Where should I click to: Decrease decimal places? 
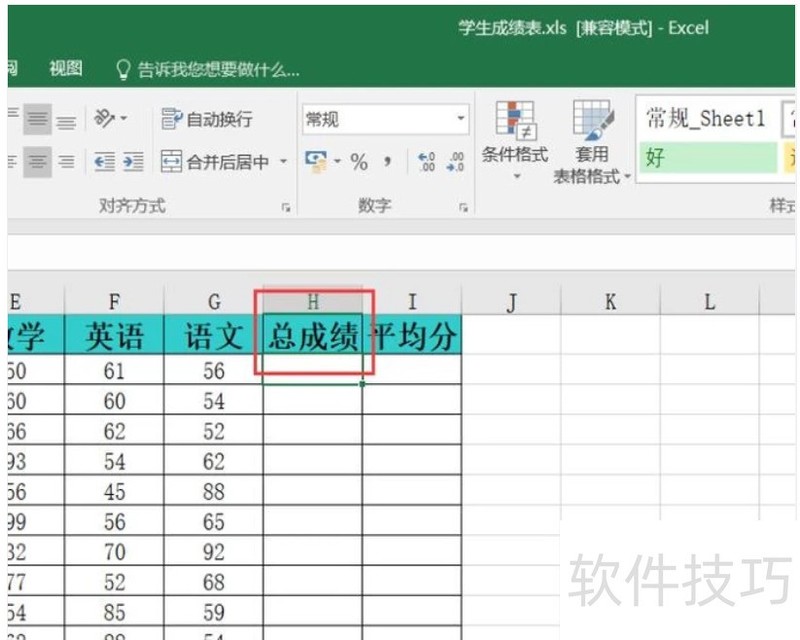455,162
